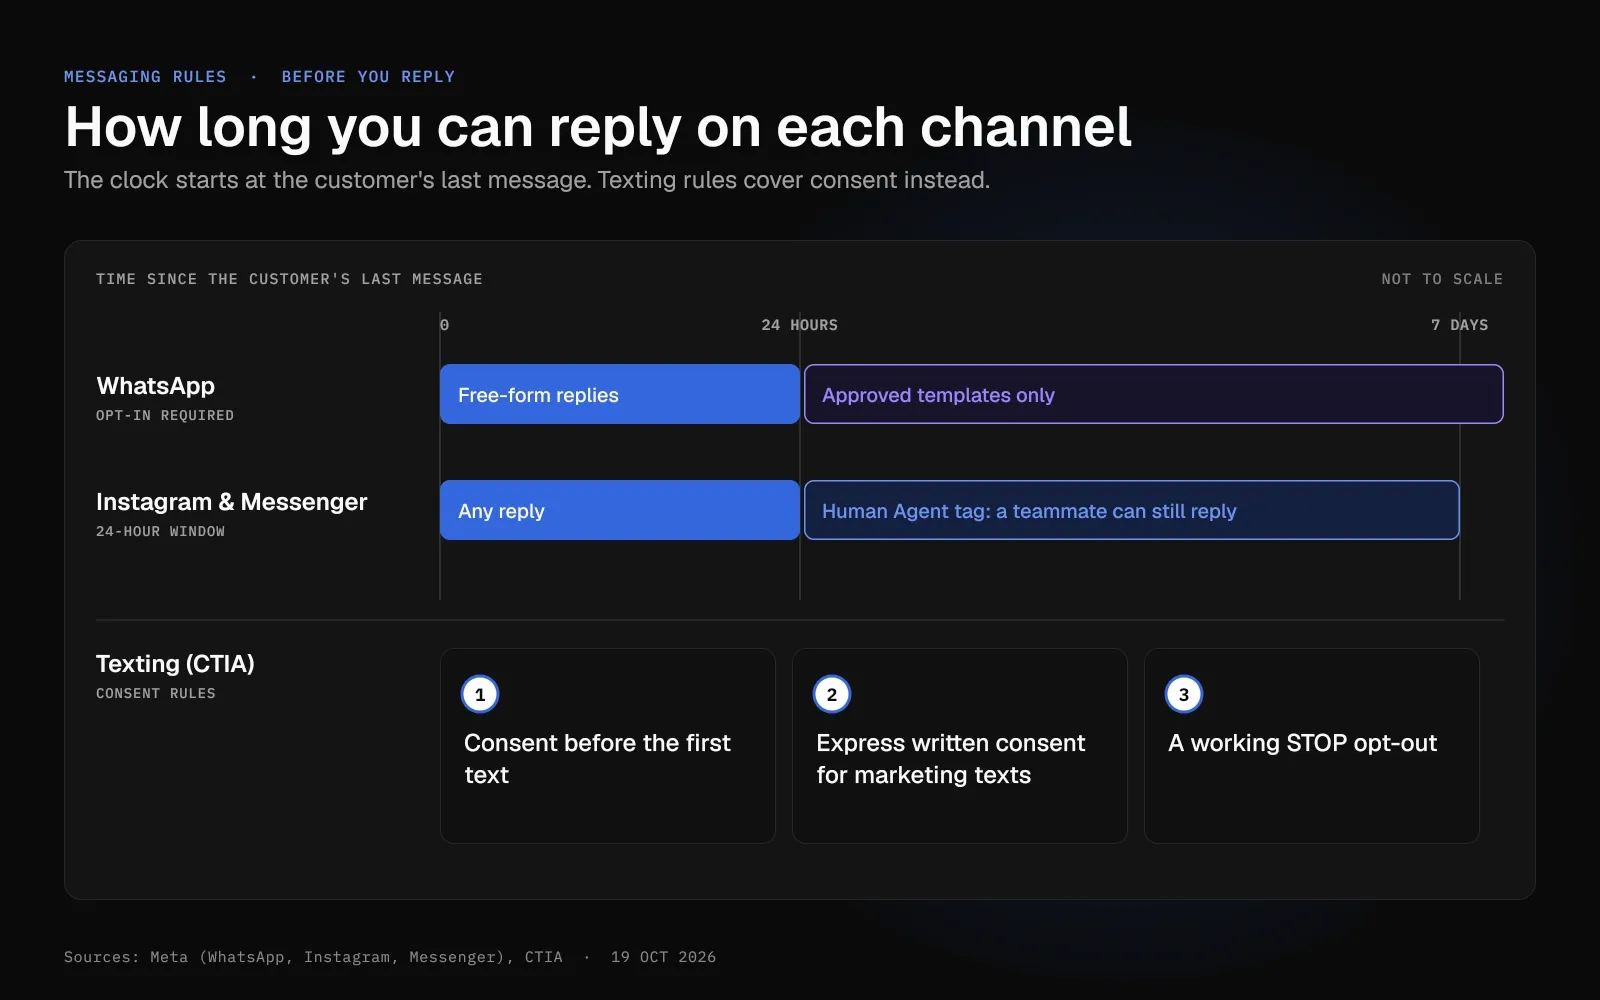This screenshot has width=1600, height=1000.
Task: Click the MESSAGING RULES breadcrumb label
Action: pyautogui.click(x=145, y=77)
